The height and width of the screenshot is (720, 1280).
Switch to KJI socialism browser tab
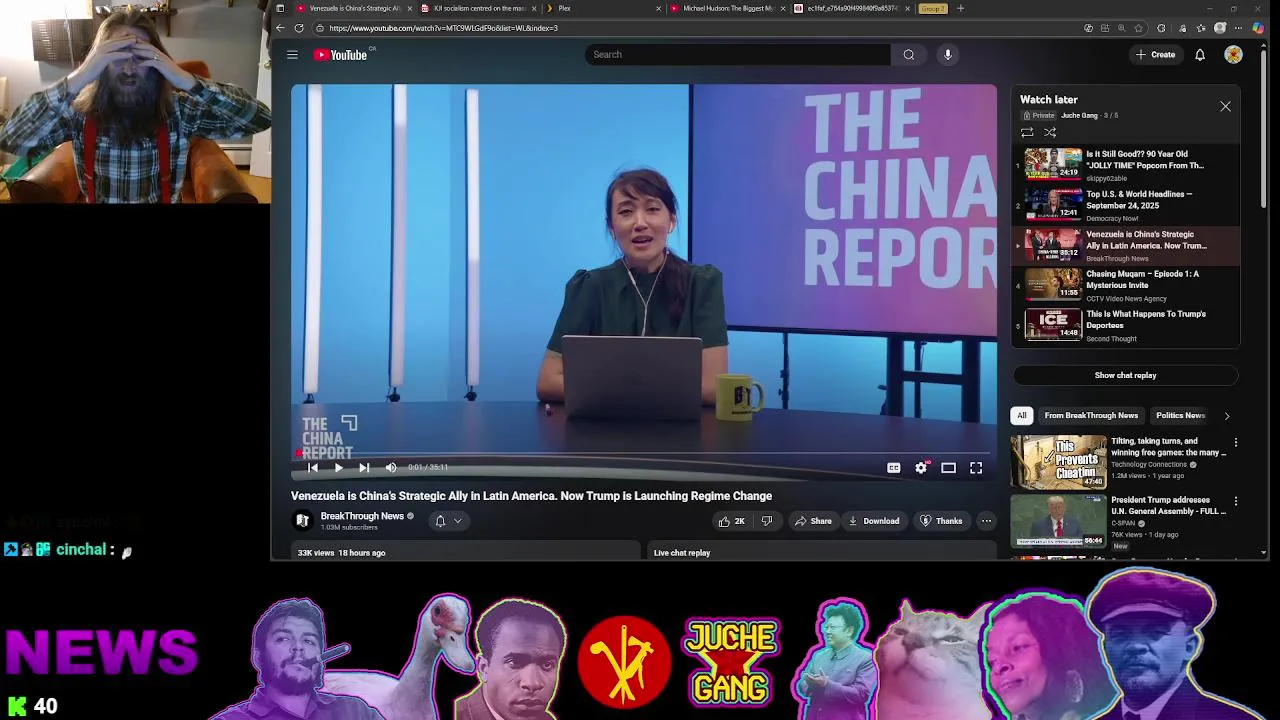tap(480, 8)
